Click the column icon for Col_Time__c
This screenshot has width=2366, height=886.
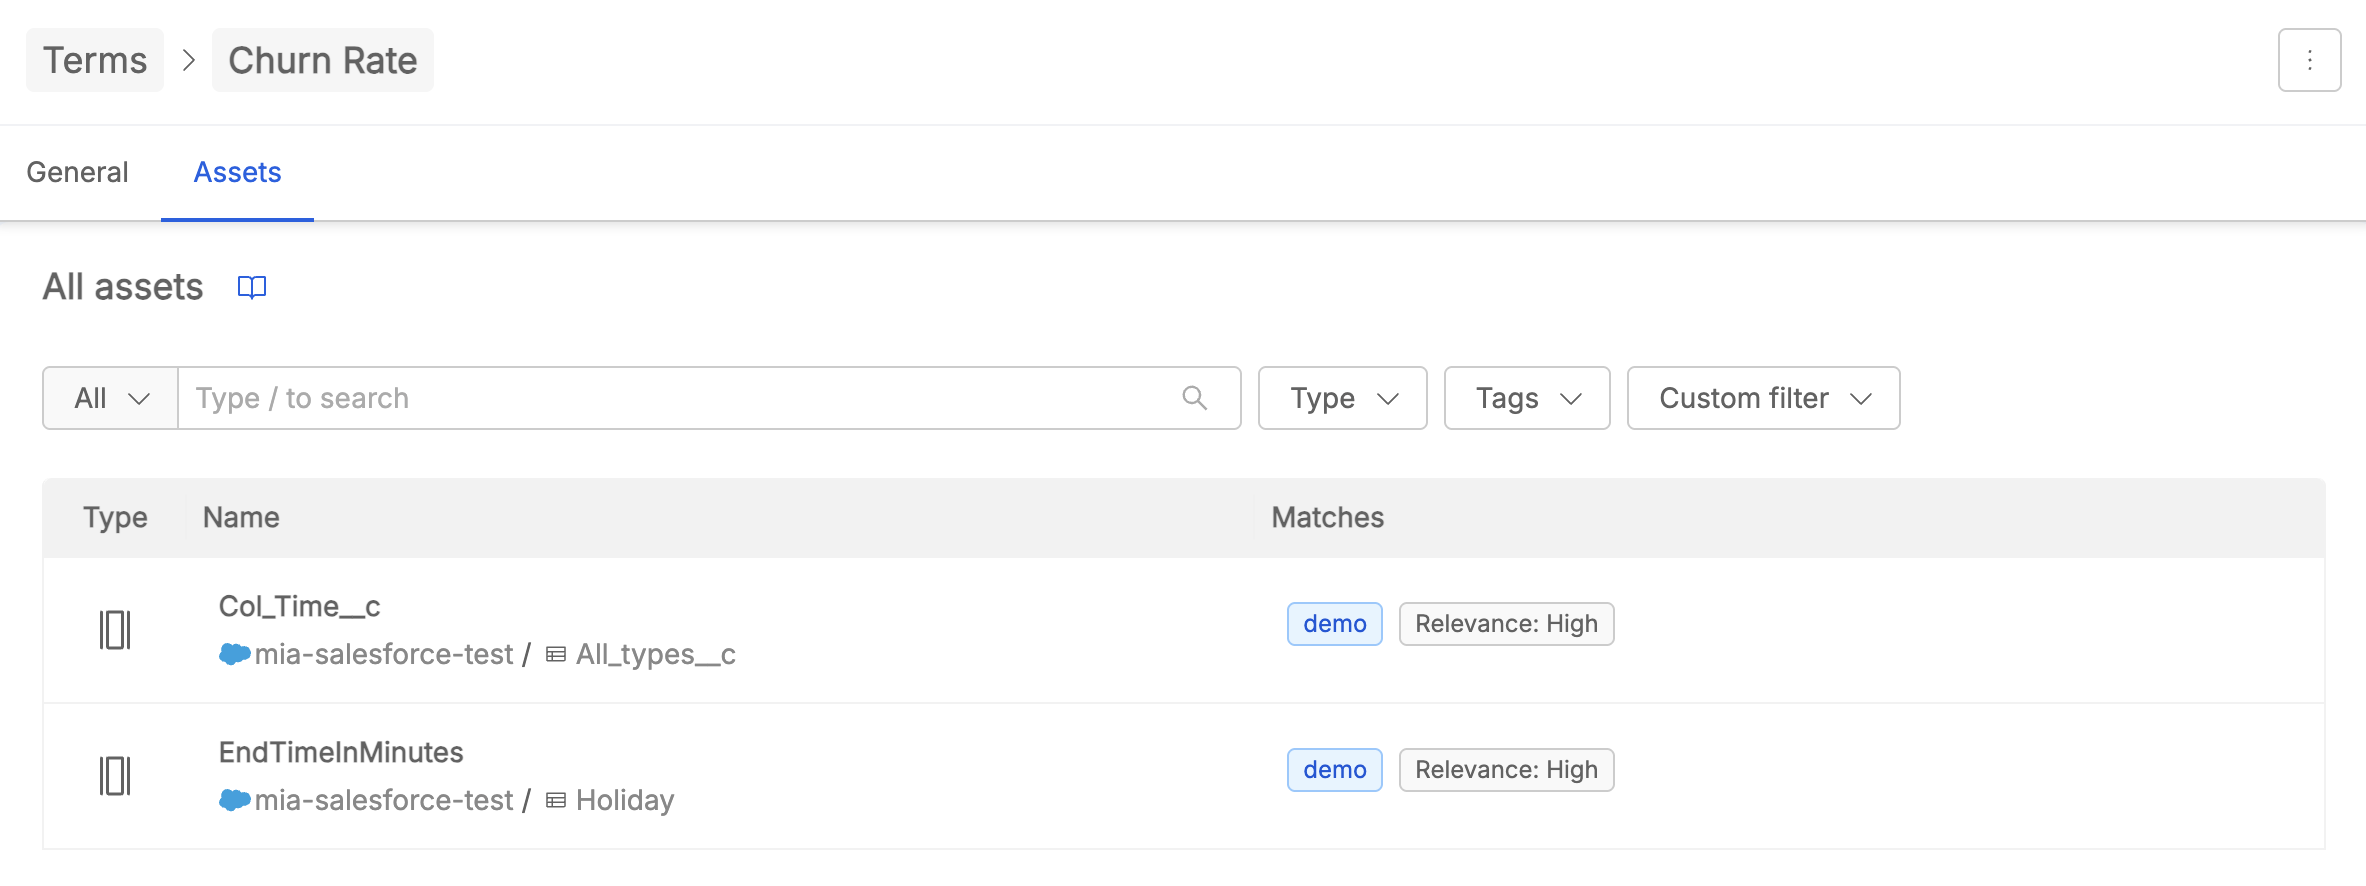[115, 630]
